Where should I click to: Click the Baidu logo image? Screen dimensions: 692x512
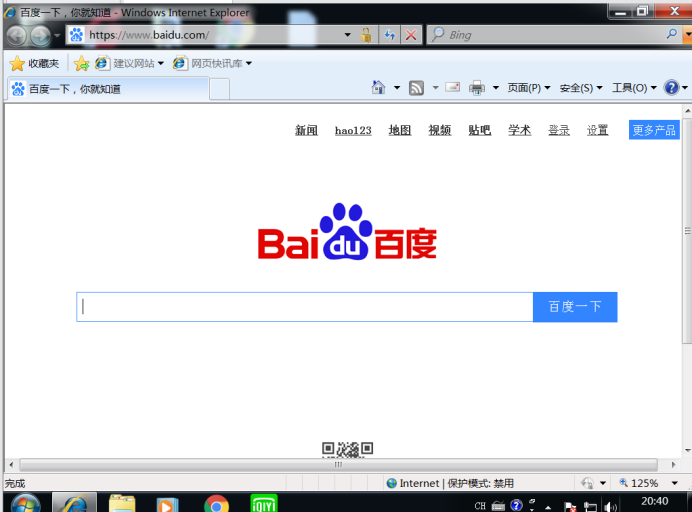[x=347, y=232]
